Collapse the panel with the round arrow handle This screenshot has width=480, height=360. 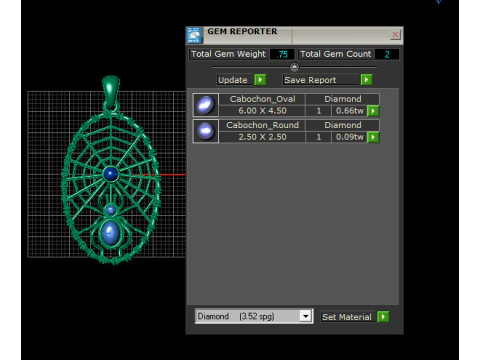click(294, 67)
